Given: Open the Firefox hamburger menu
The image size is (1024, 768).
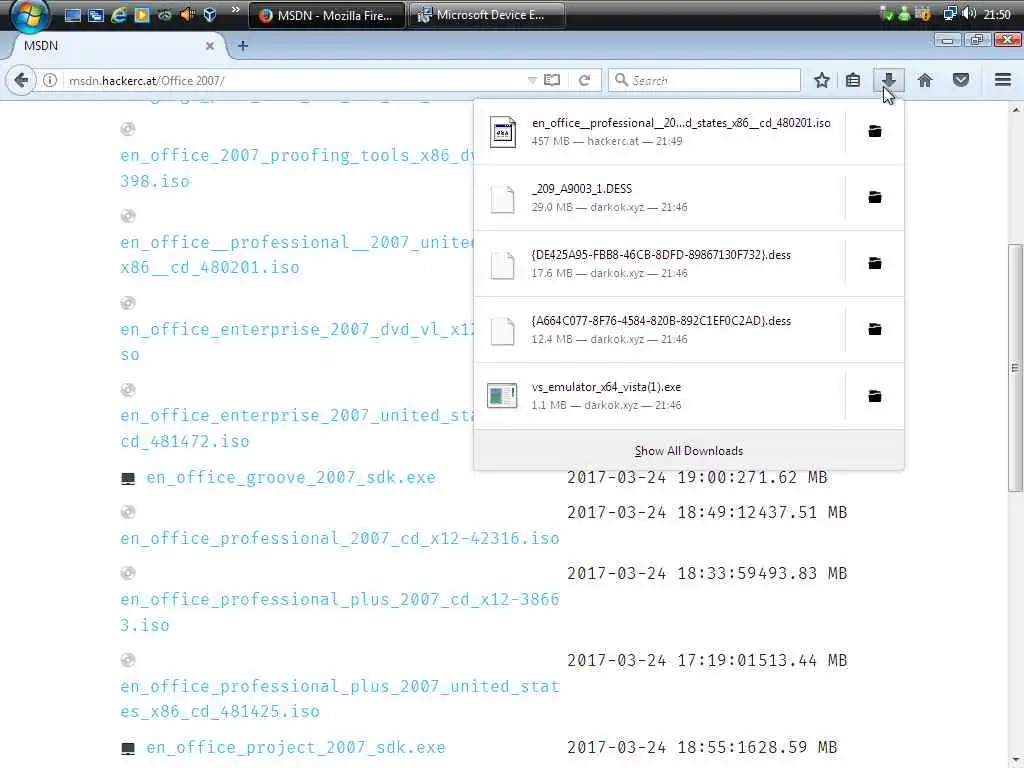Looking at the screenshot, I should pyautogui.click(x=1003, y=80).
